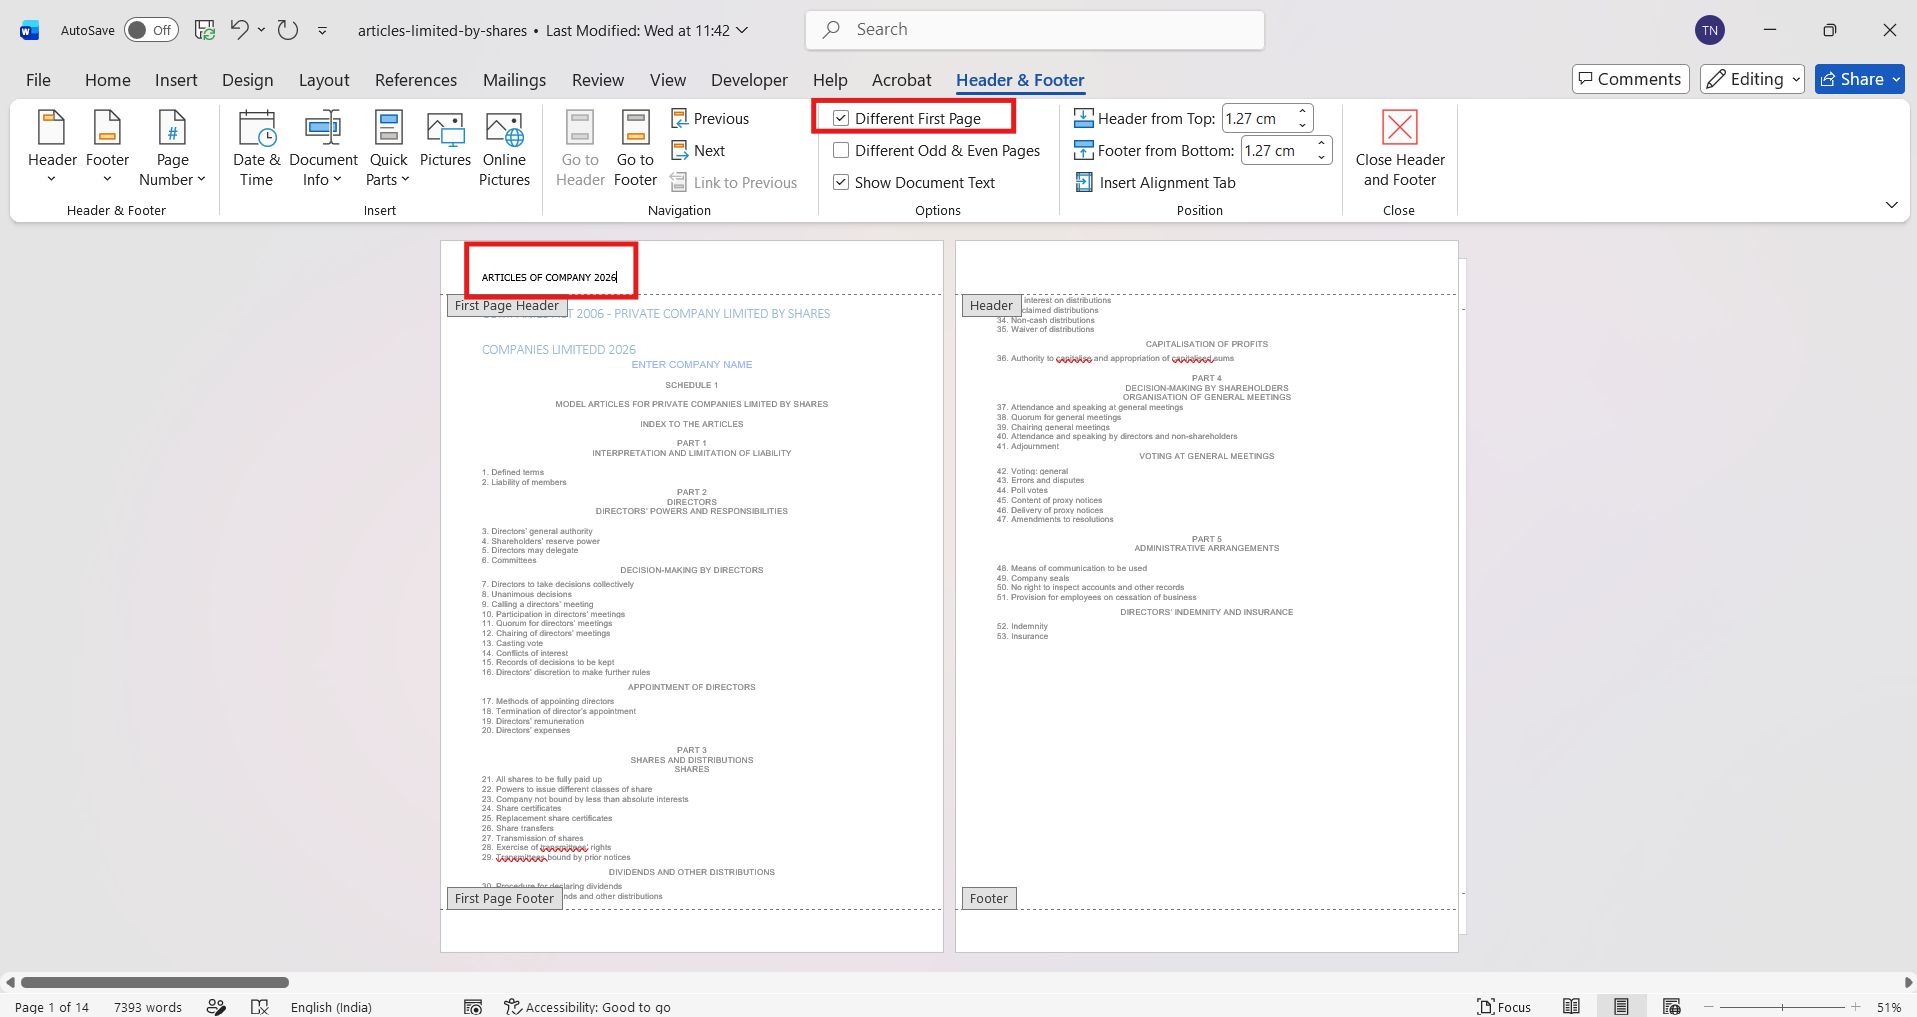The width and height of the screenshot is (1917, 1017).
Task: Click the horizontal scrollbar thumb
Action: coord(155,982)
